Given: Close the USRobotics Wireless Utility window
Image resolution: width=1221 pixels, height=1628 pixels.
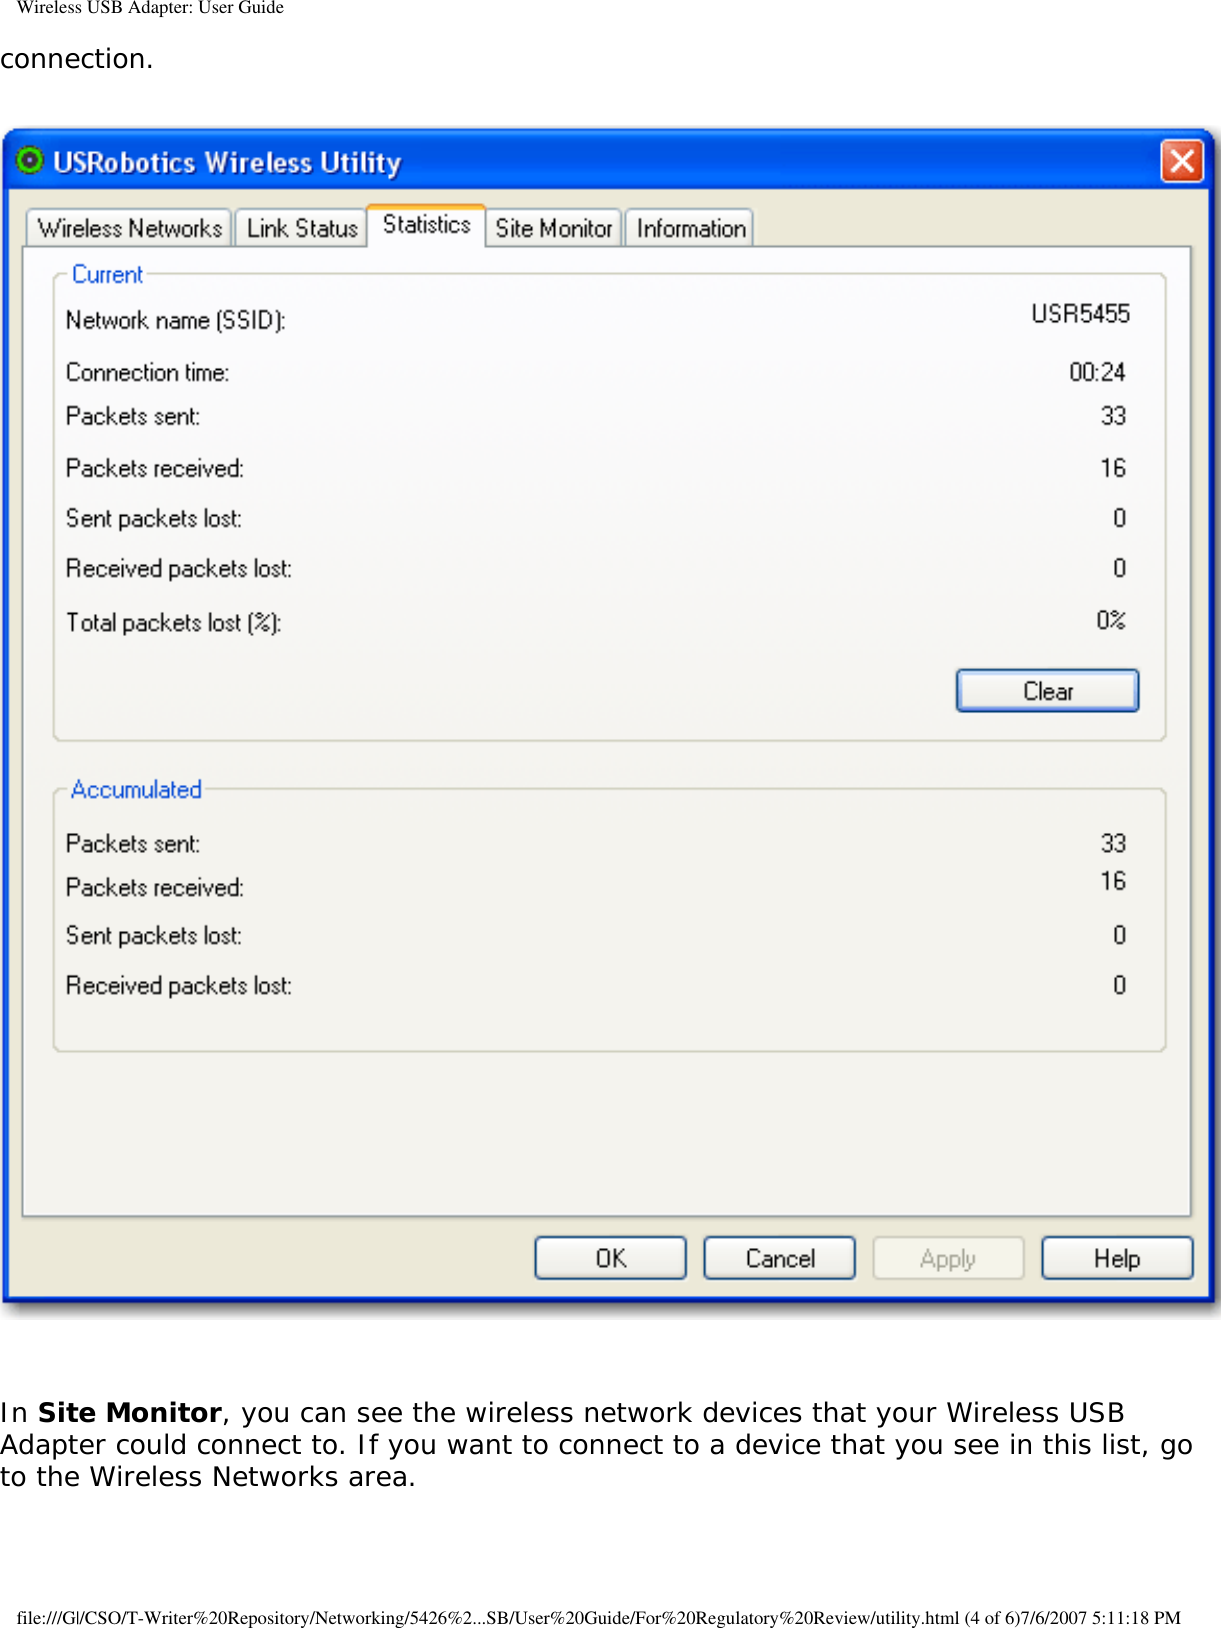Looking at the screenshot, I should pyautogui.click(x=1181, y=161).
